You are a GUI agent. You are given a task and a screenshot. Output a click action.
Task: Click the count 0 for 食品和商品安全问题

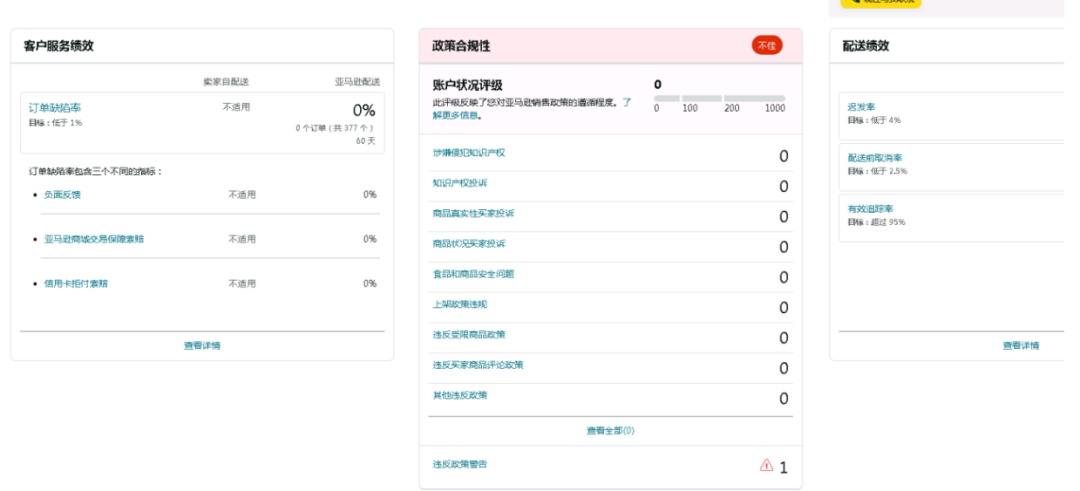783,278
